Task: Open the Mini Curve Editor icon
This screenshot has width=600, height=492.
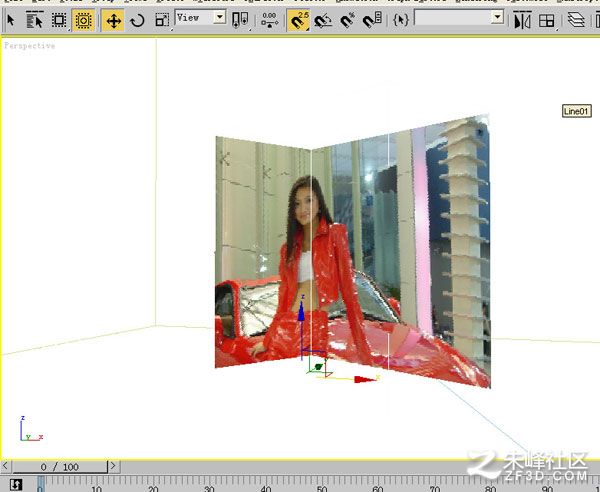Action: point(16,485)
